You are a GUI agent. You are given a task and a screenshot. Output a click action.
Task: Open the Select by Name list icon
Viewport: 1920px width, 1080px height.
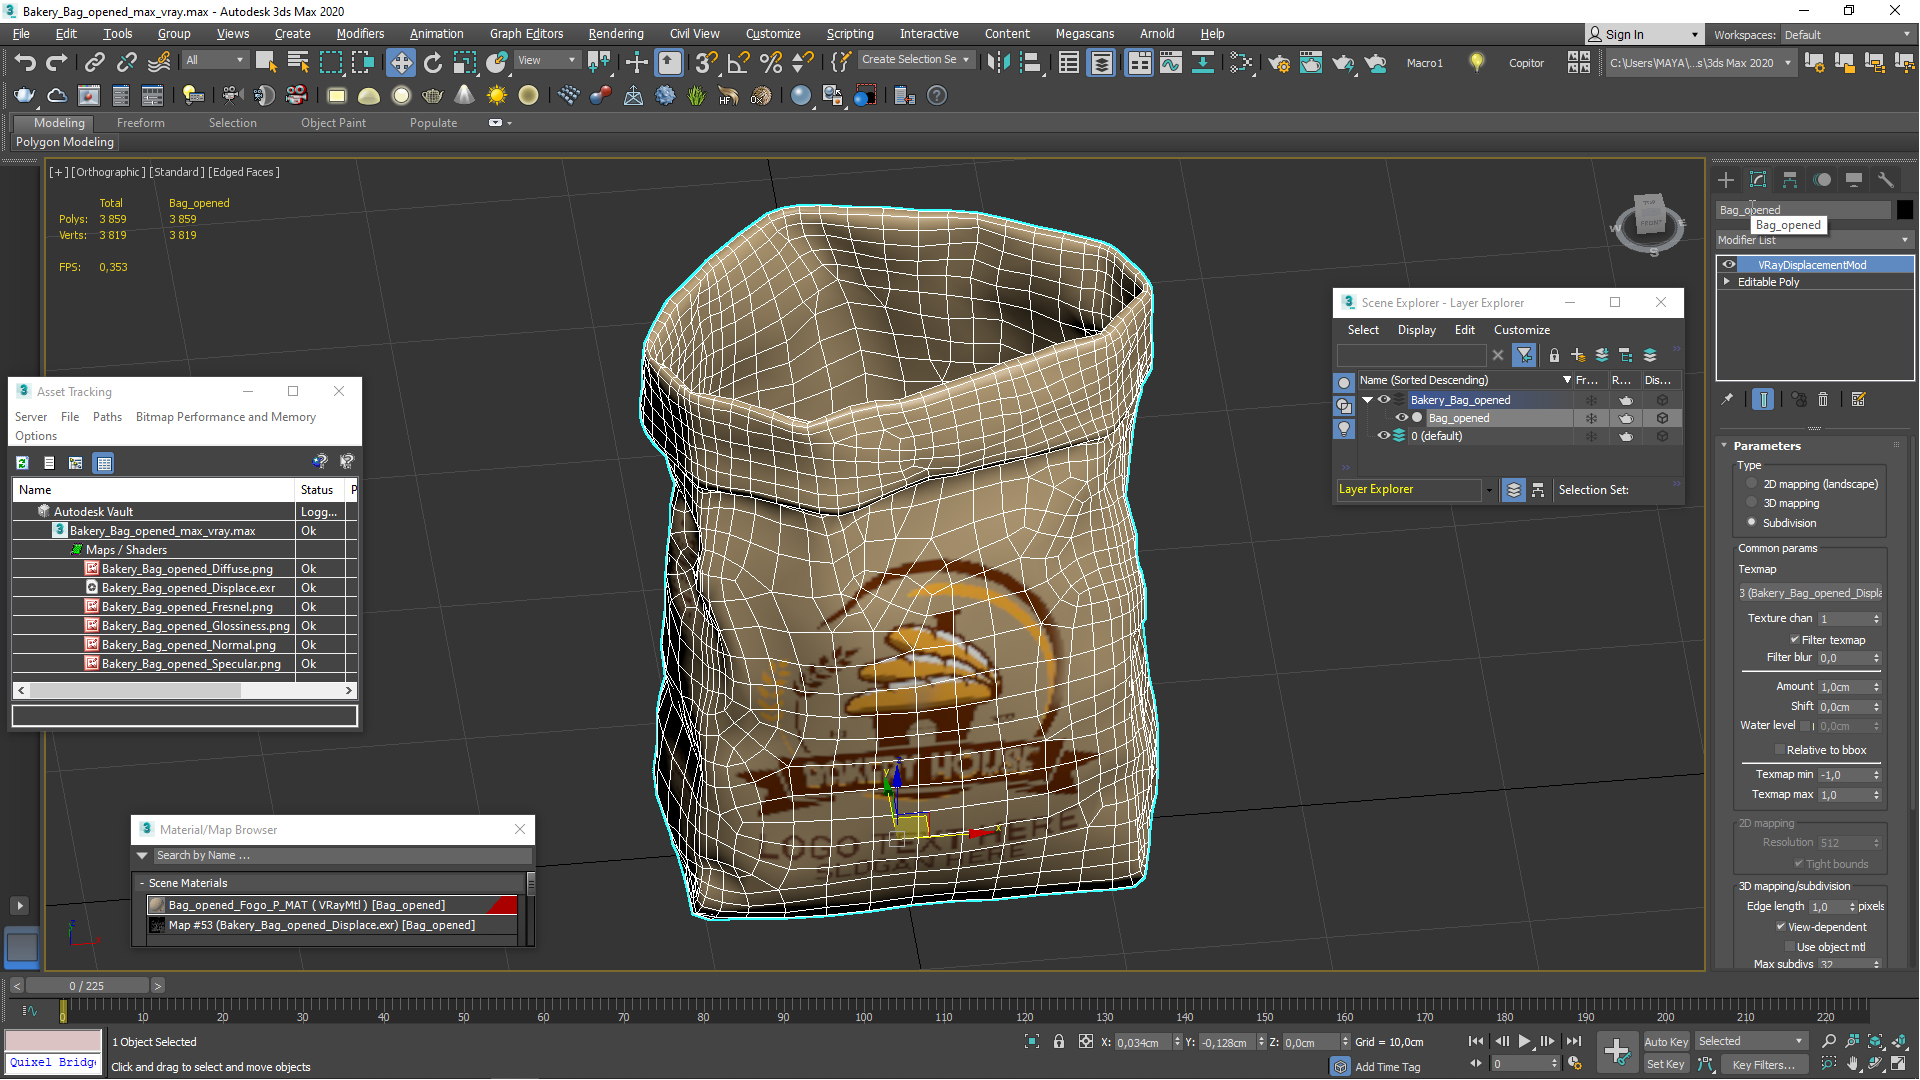coord(298,62)
